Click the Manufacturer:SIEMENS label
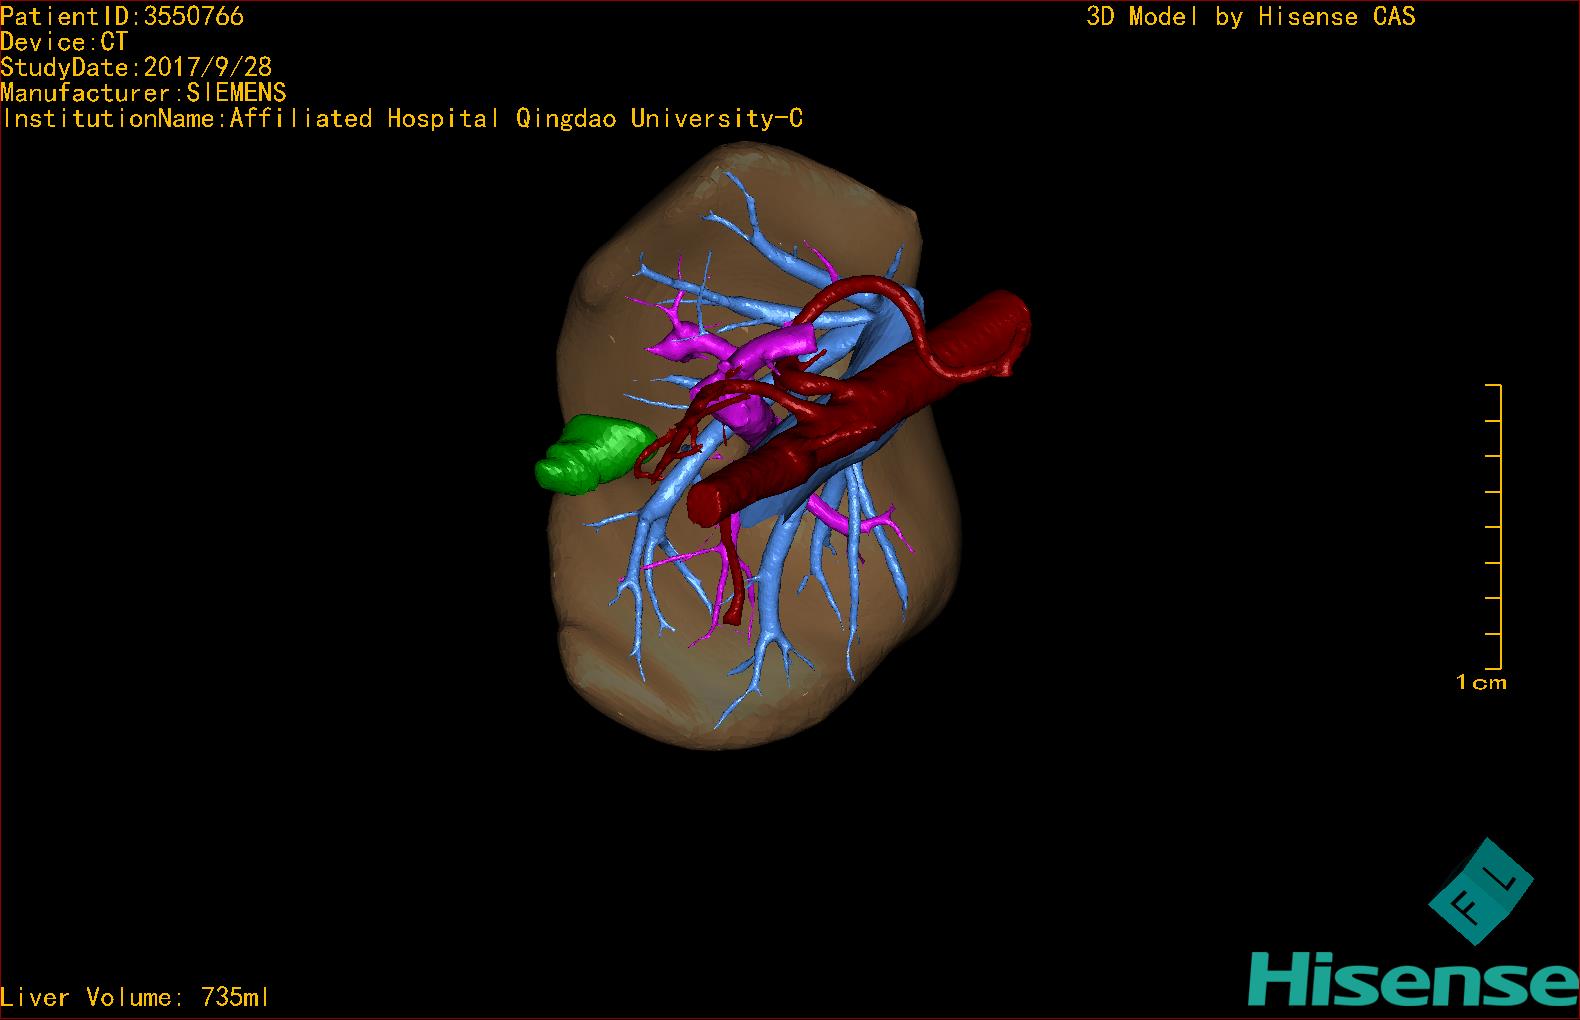This screenshot has height=1020, width=1580. tap(143, 93)
